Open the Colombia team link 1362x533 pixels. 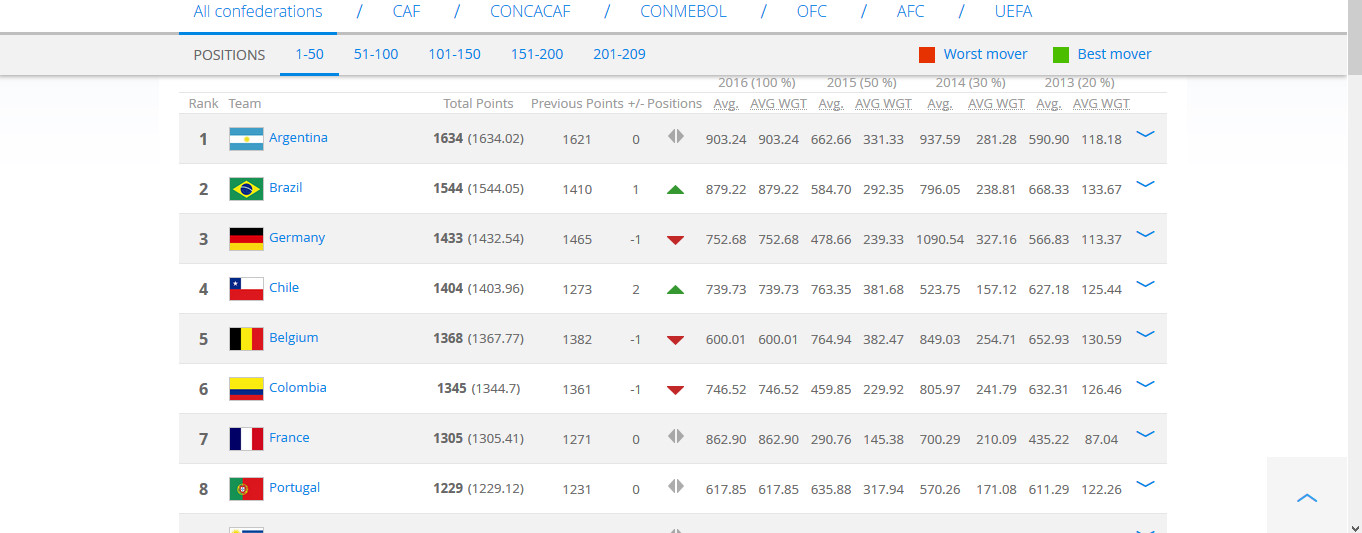(x=298, y=388)
